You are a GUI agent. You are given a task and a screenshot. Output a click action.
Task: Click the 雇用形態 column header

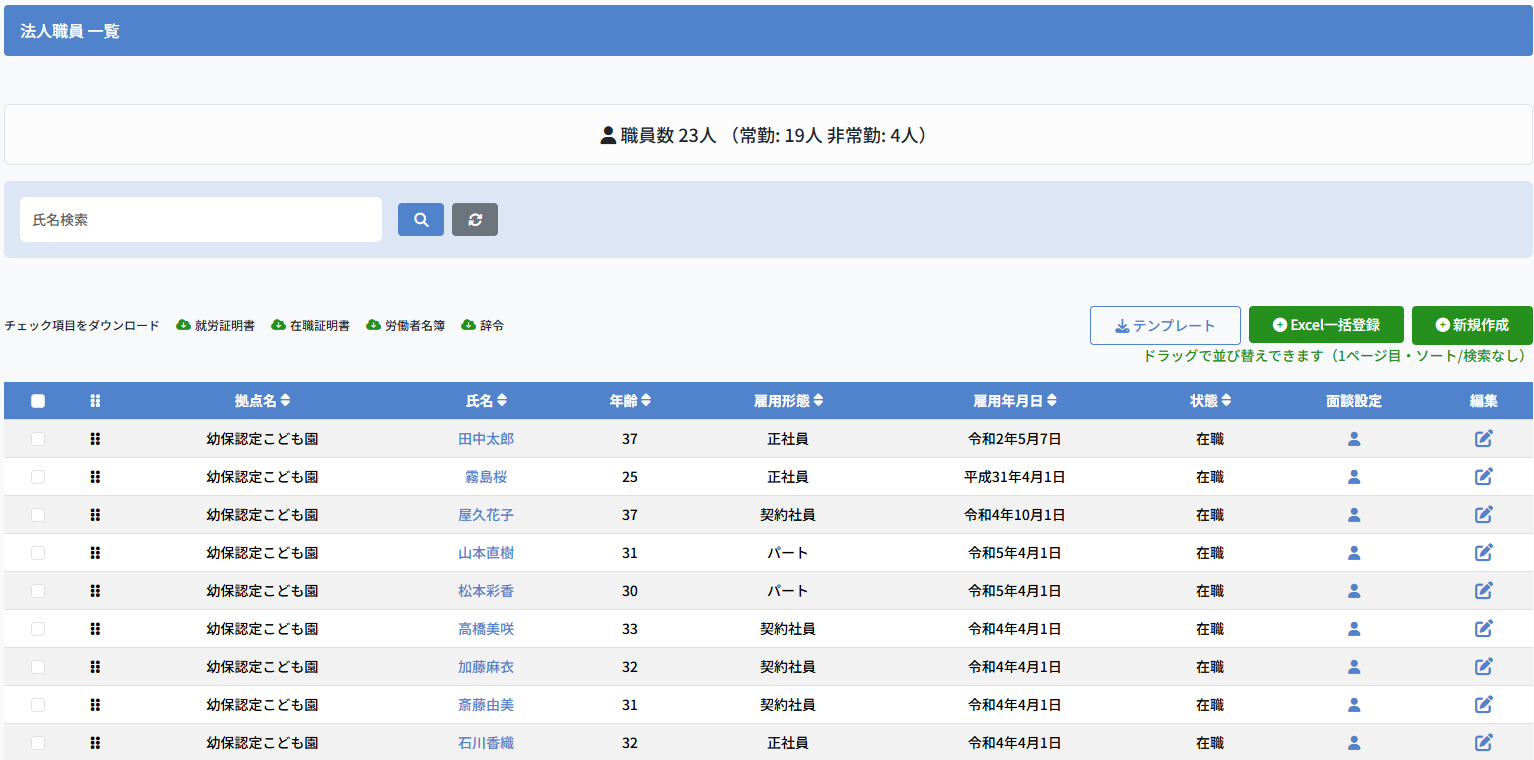click(786, 400)
